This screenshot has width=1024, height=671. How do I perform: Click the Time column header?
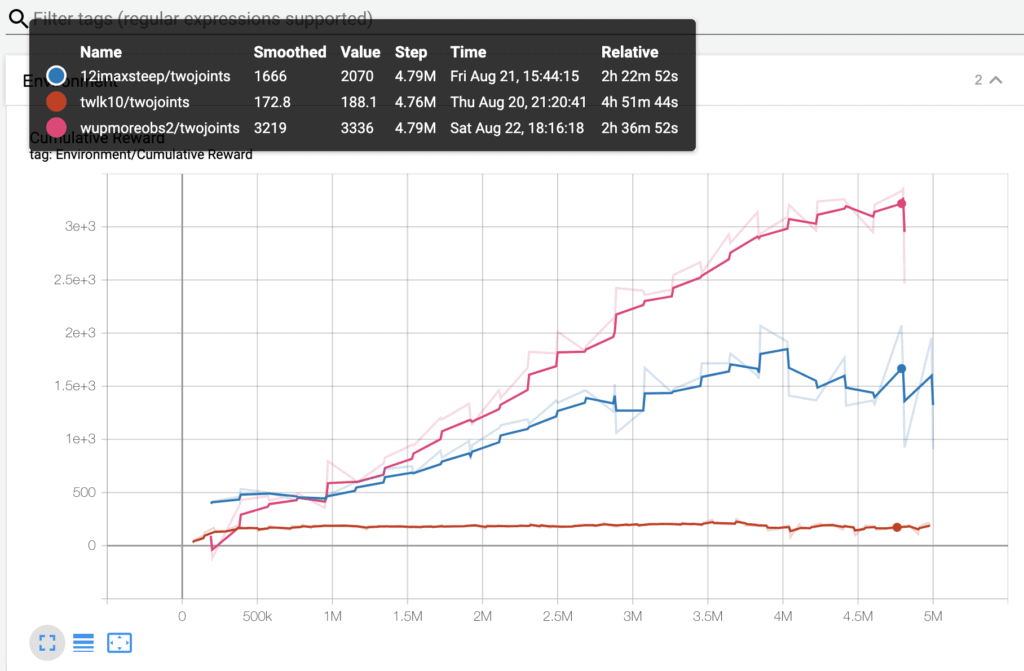point(468,52)
